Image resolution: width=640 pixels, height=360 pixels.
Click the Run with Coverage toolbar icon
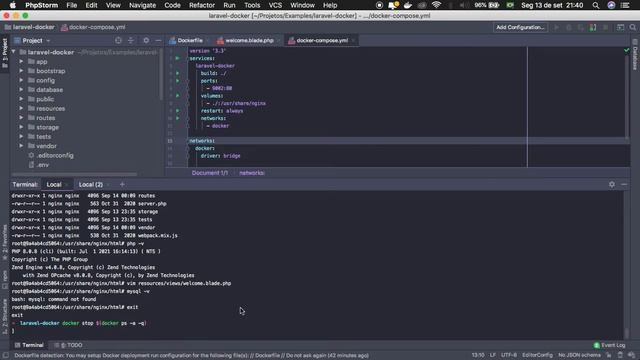click(581, 27)
